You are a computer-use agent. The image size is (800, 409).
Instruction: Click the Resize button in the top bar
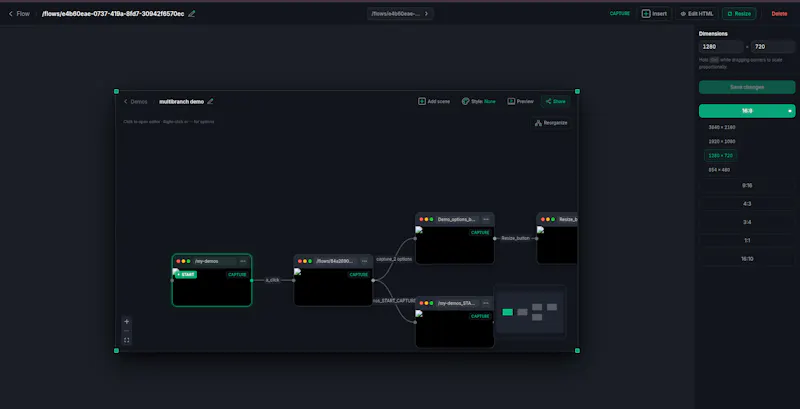tap(739, 14)
